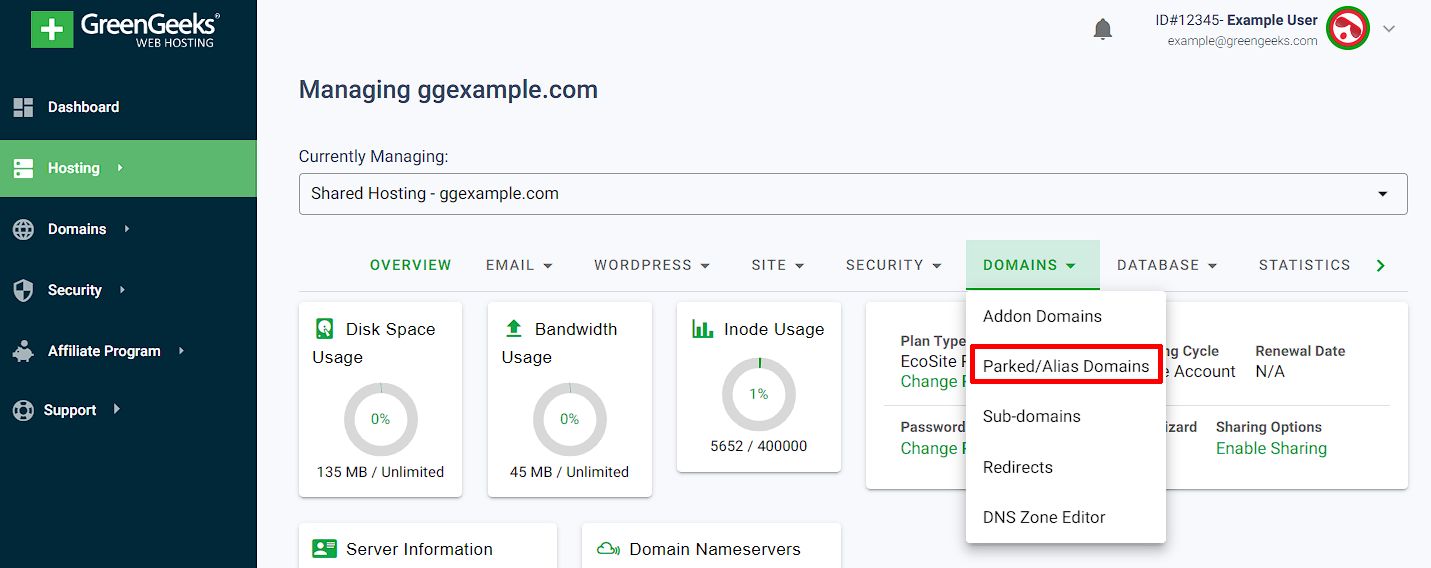Open the SITE tab menu
Screen dimensions: 1431x568
[778, 265]
